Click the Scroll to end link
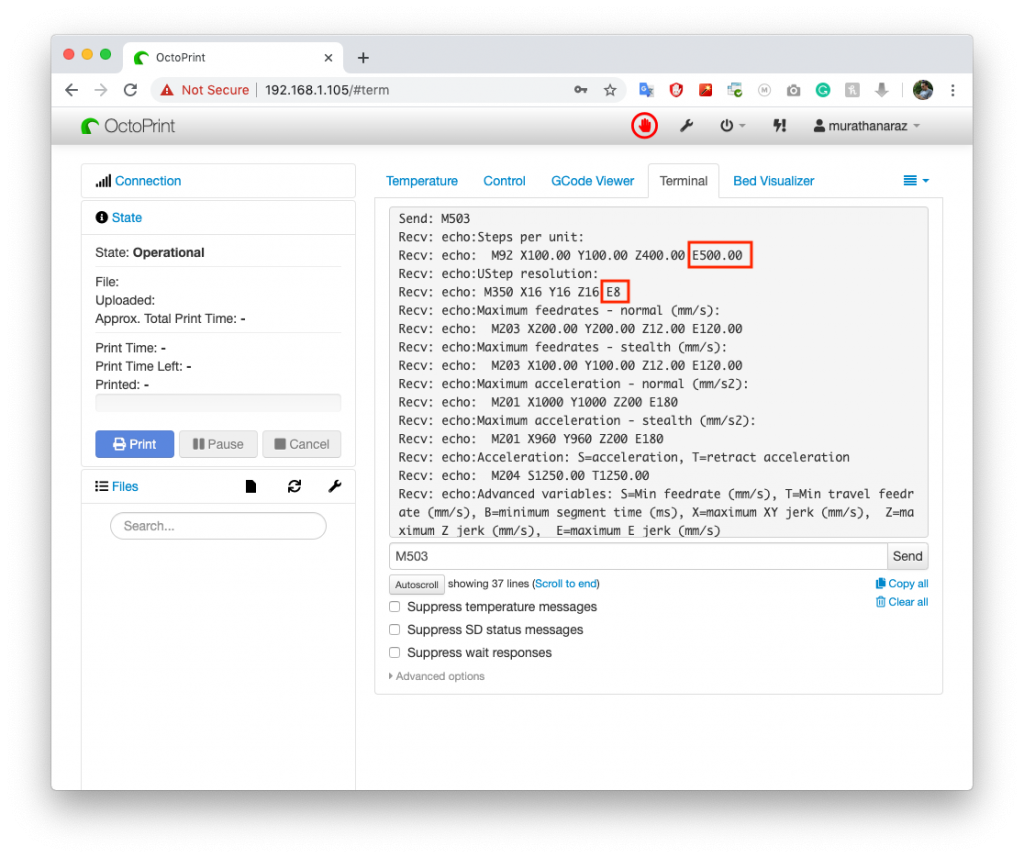This screenshot has height=858, width=1024. point(566,584)
